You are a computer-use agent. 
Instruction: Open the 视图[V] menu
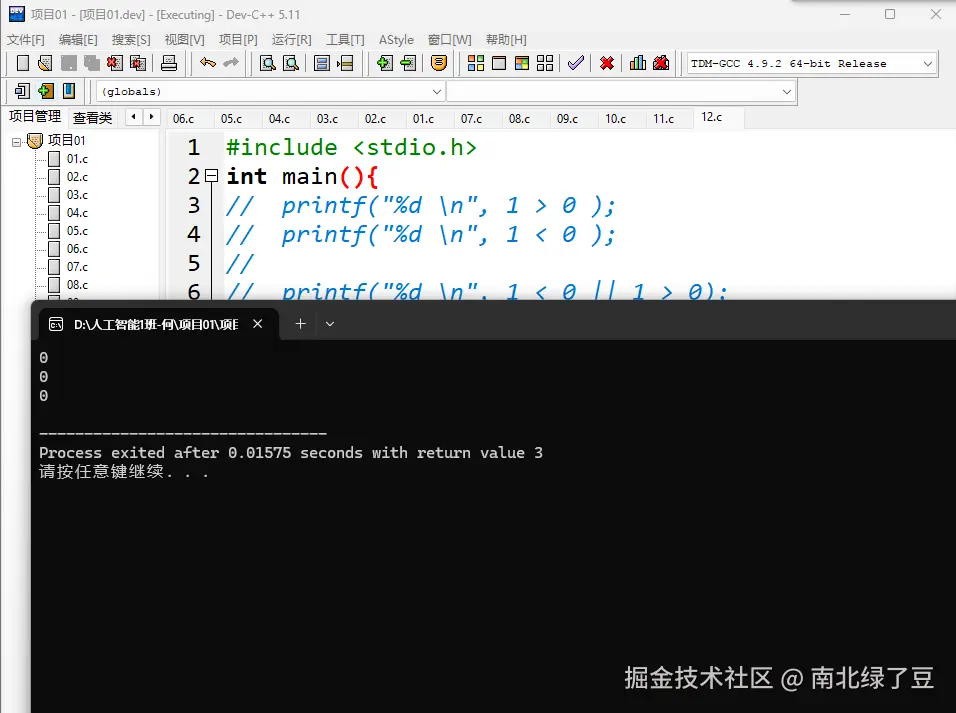pos(184,40)
